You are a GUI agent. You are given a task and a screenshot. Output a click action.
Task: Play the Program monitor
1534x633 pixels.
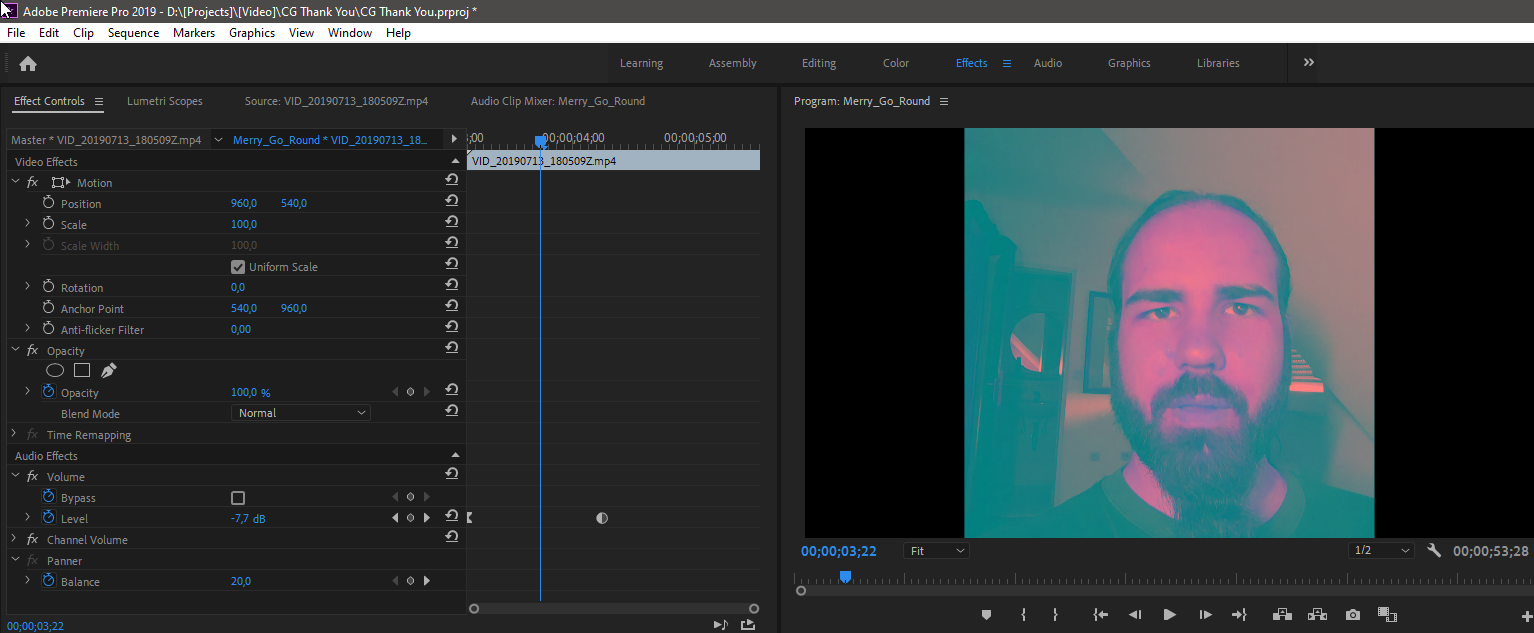(x=1169, y=615)
